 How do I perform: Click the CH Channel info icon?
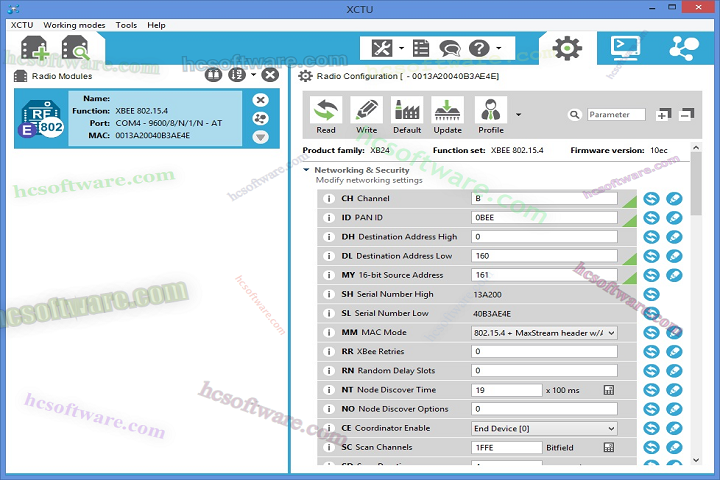pos(328,199)
